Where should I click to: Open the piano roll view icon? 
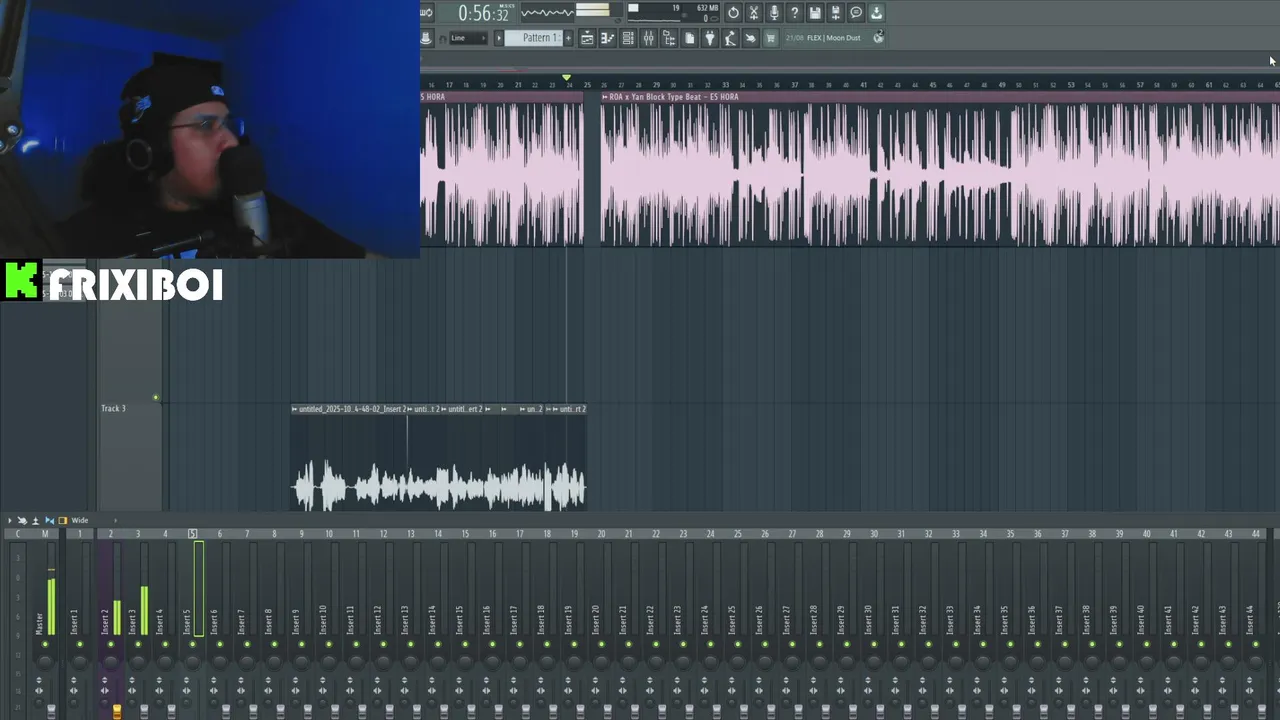tap(607, 38)
